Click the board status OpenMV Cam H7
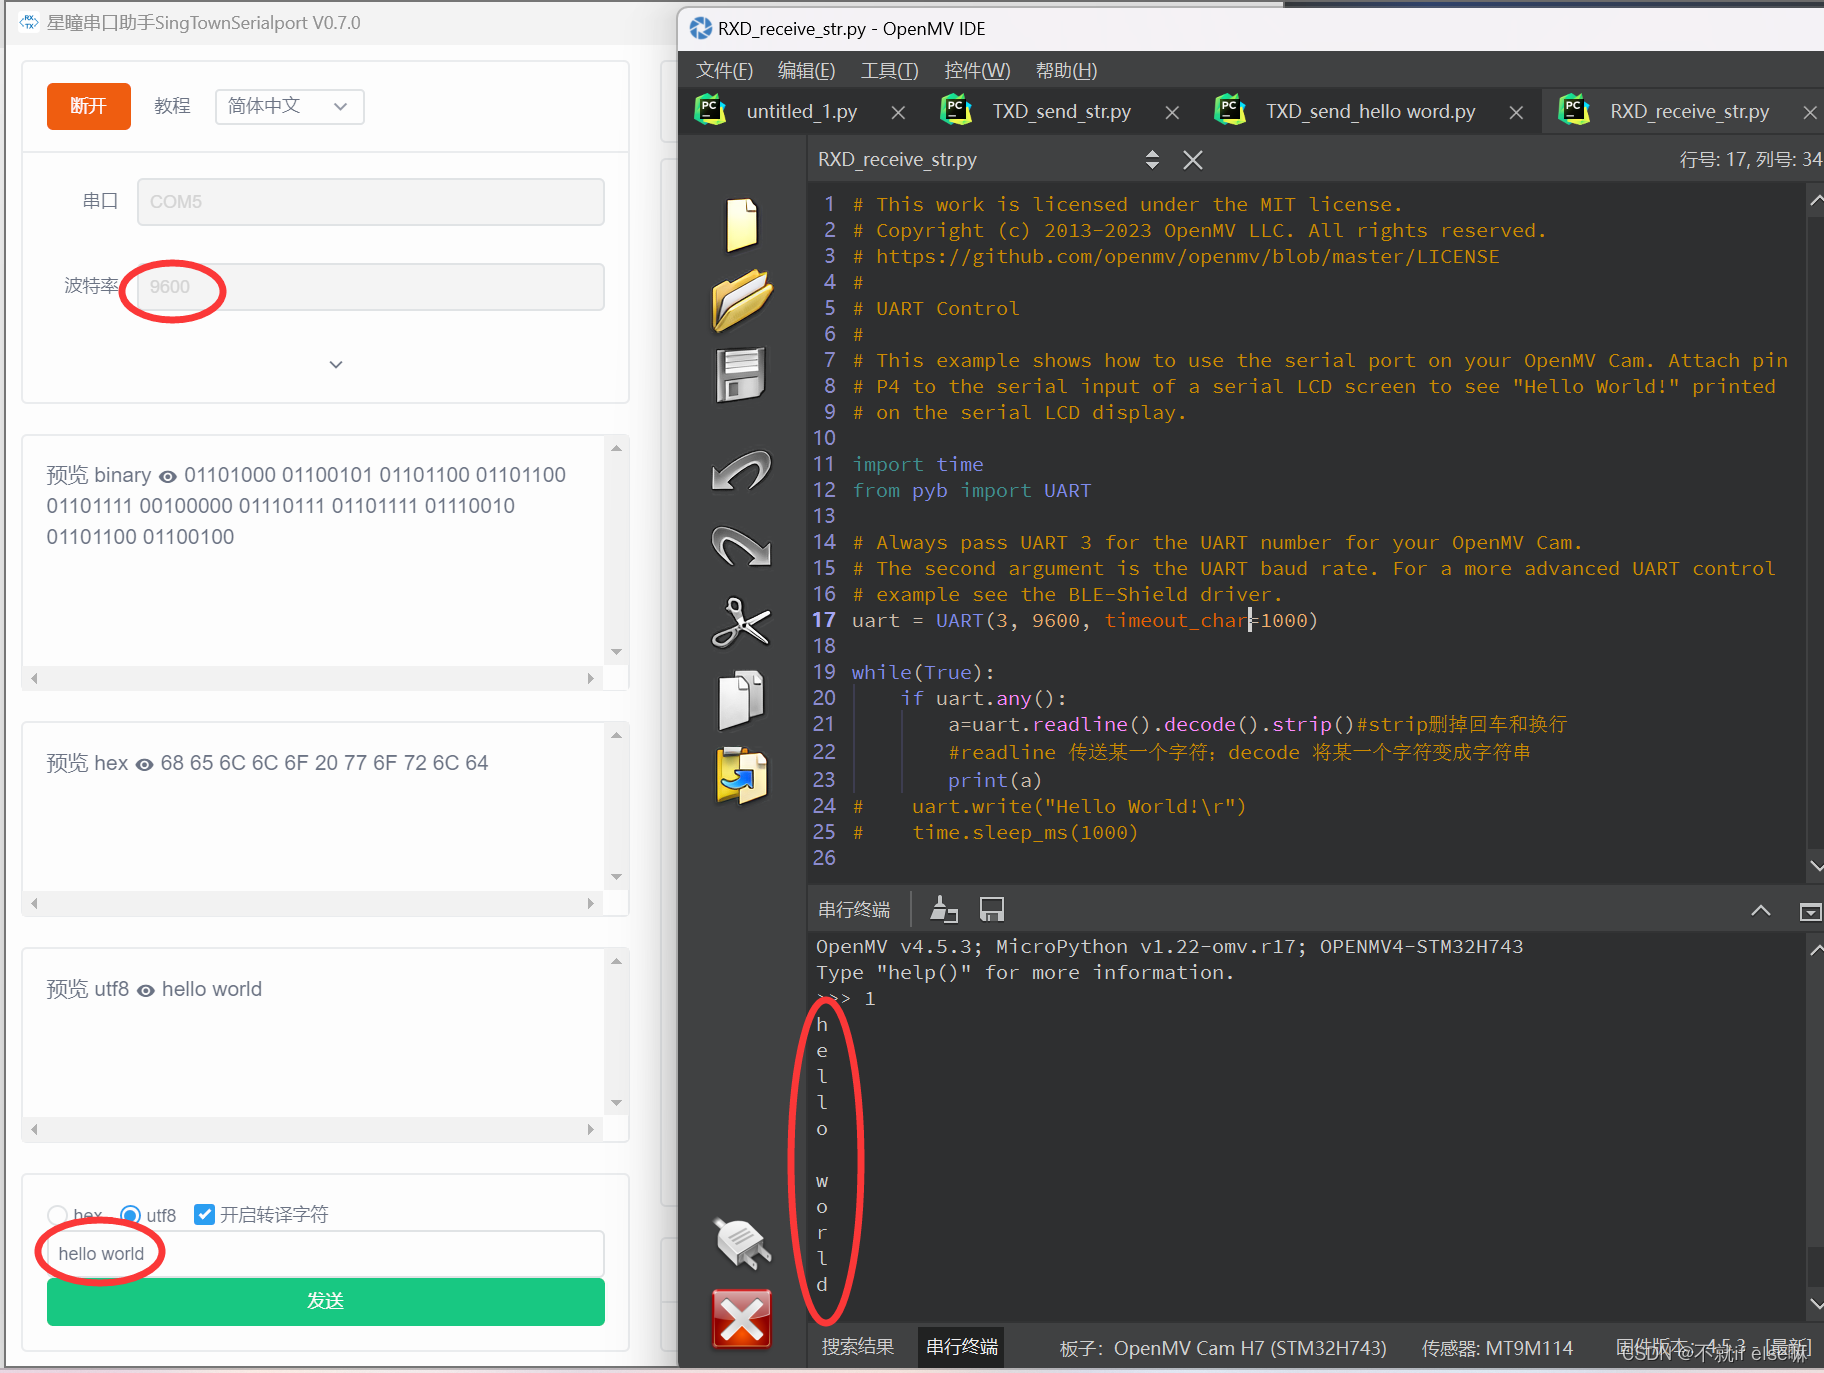The height and width of the screenshot is (1373, 1824). [x=1223, y=1348]
